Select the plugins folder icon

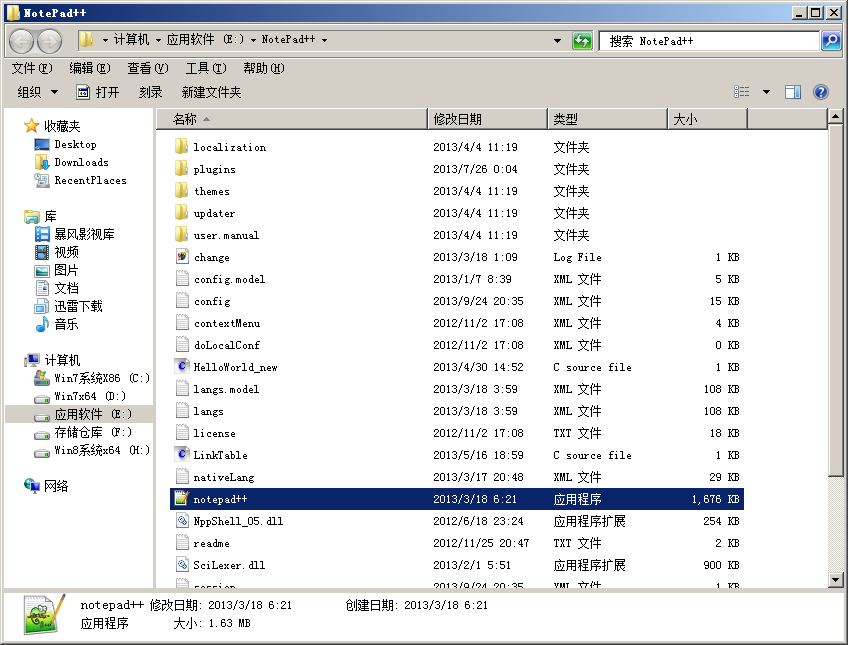point(182,169)
